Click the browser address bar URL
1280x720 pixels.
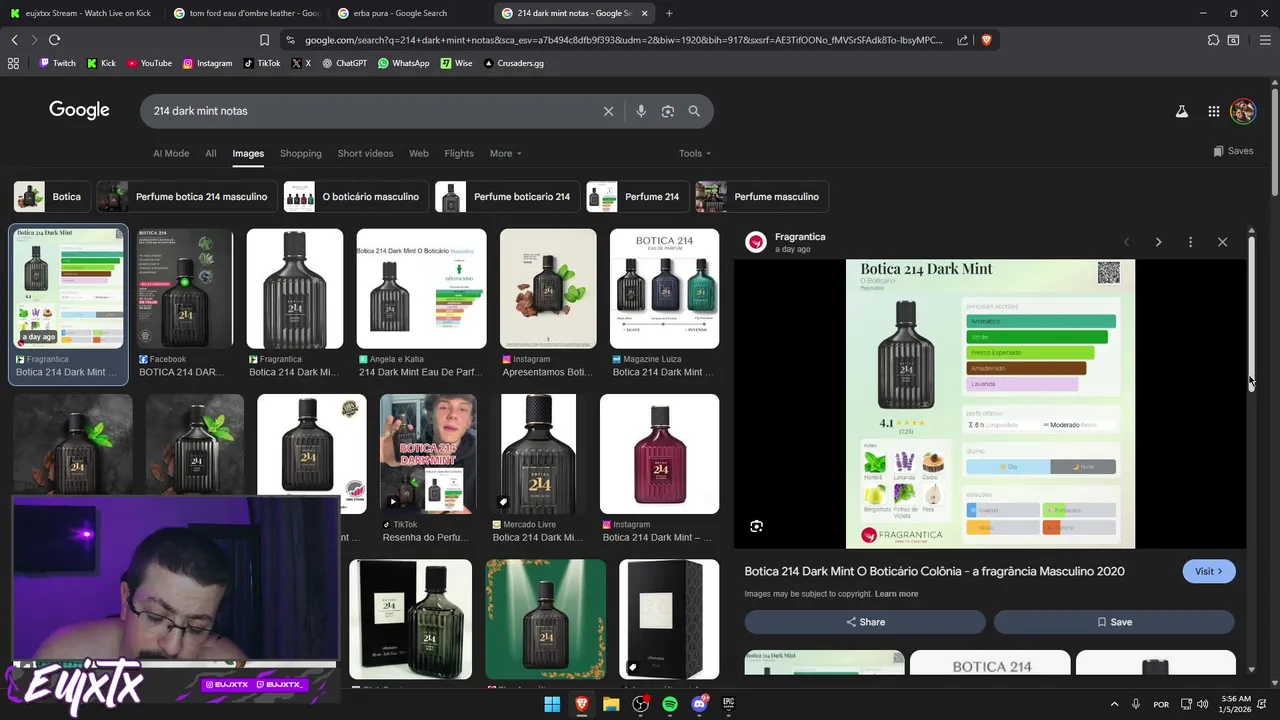click(623, 40)
